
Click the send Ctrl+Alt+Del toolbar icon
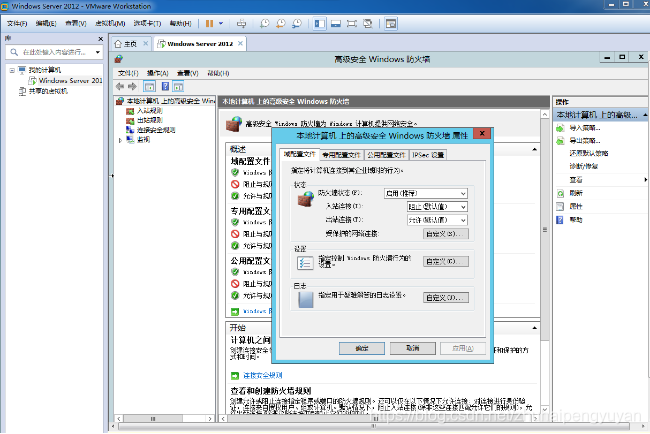coord(241,24)
